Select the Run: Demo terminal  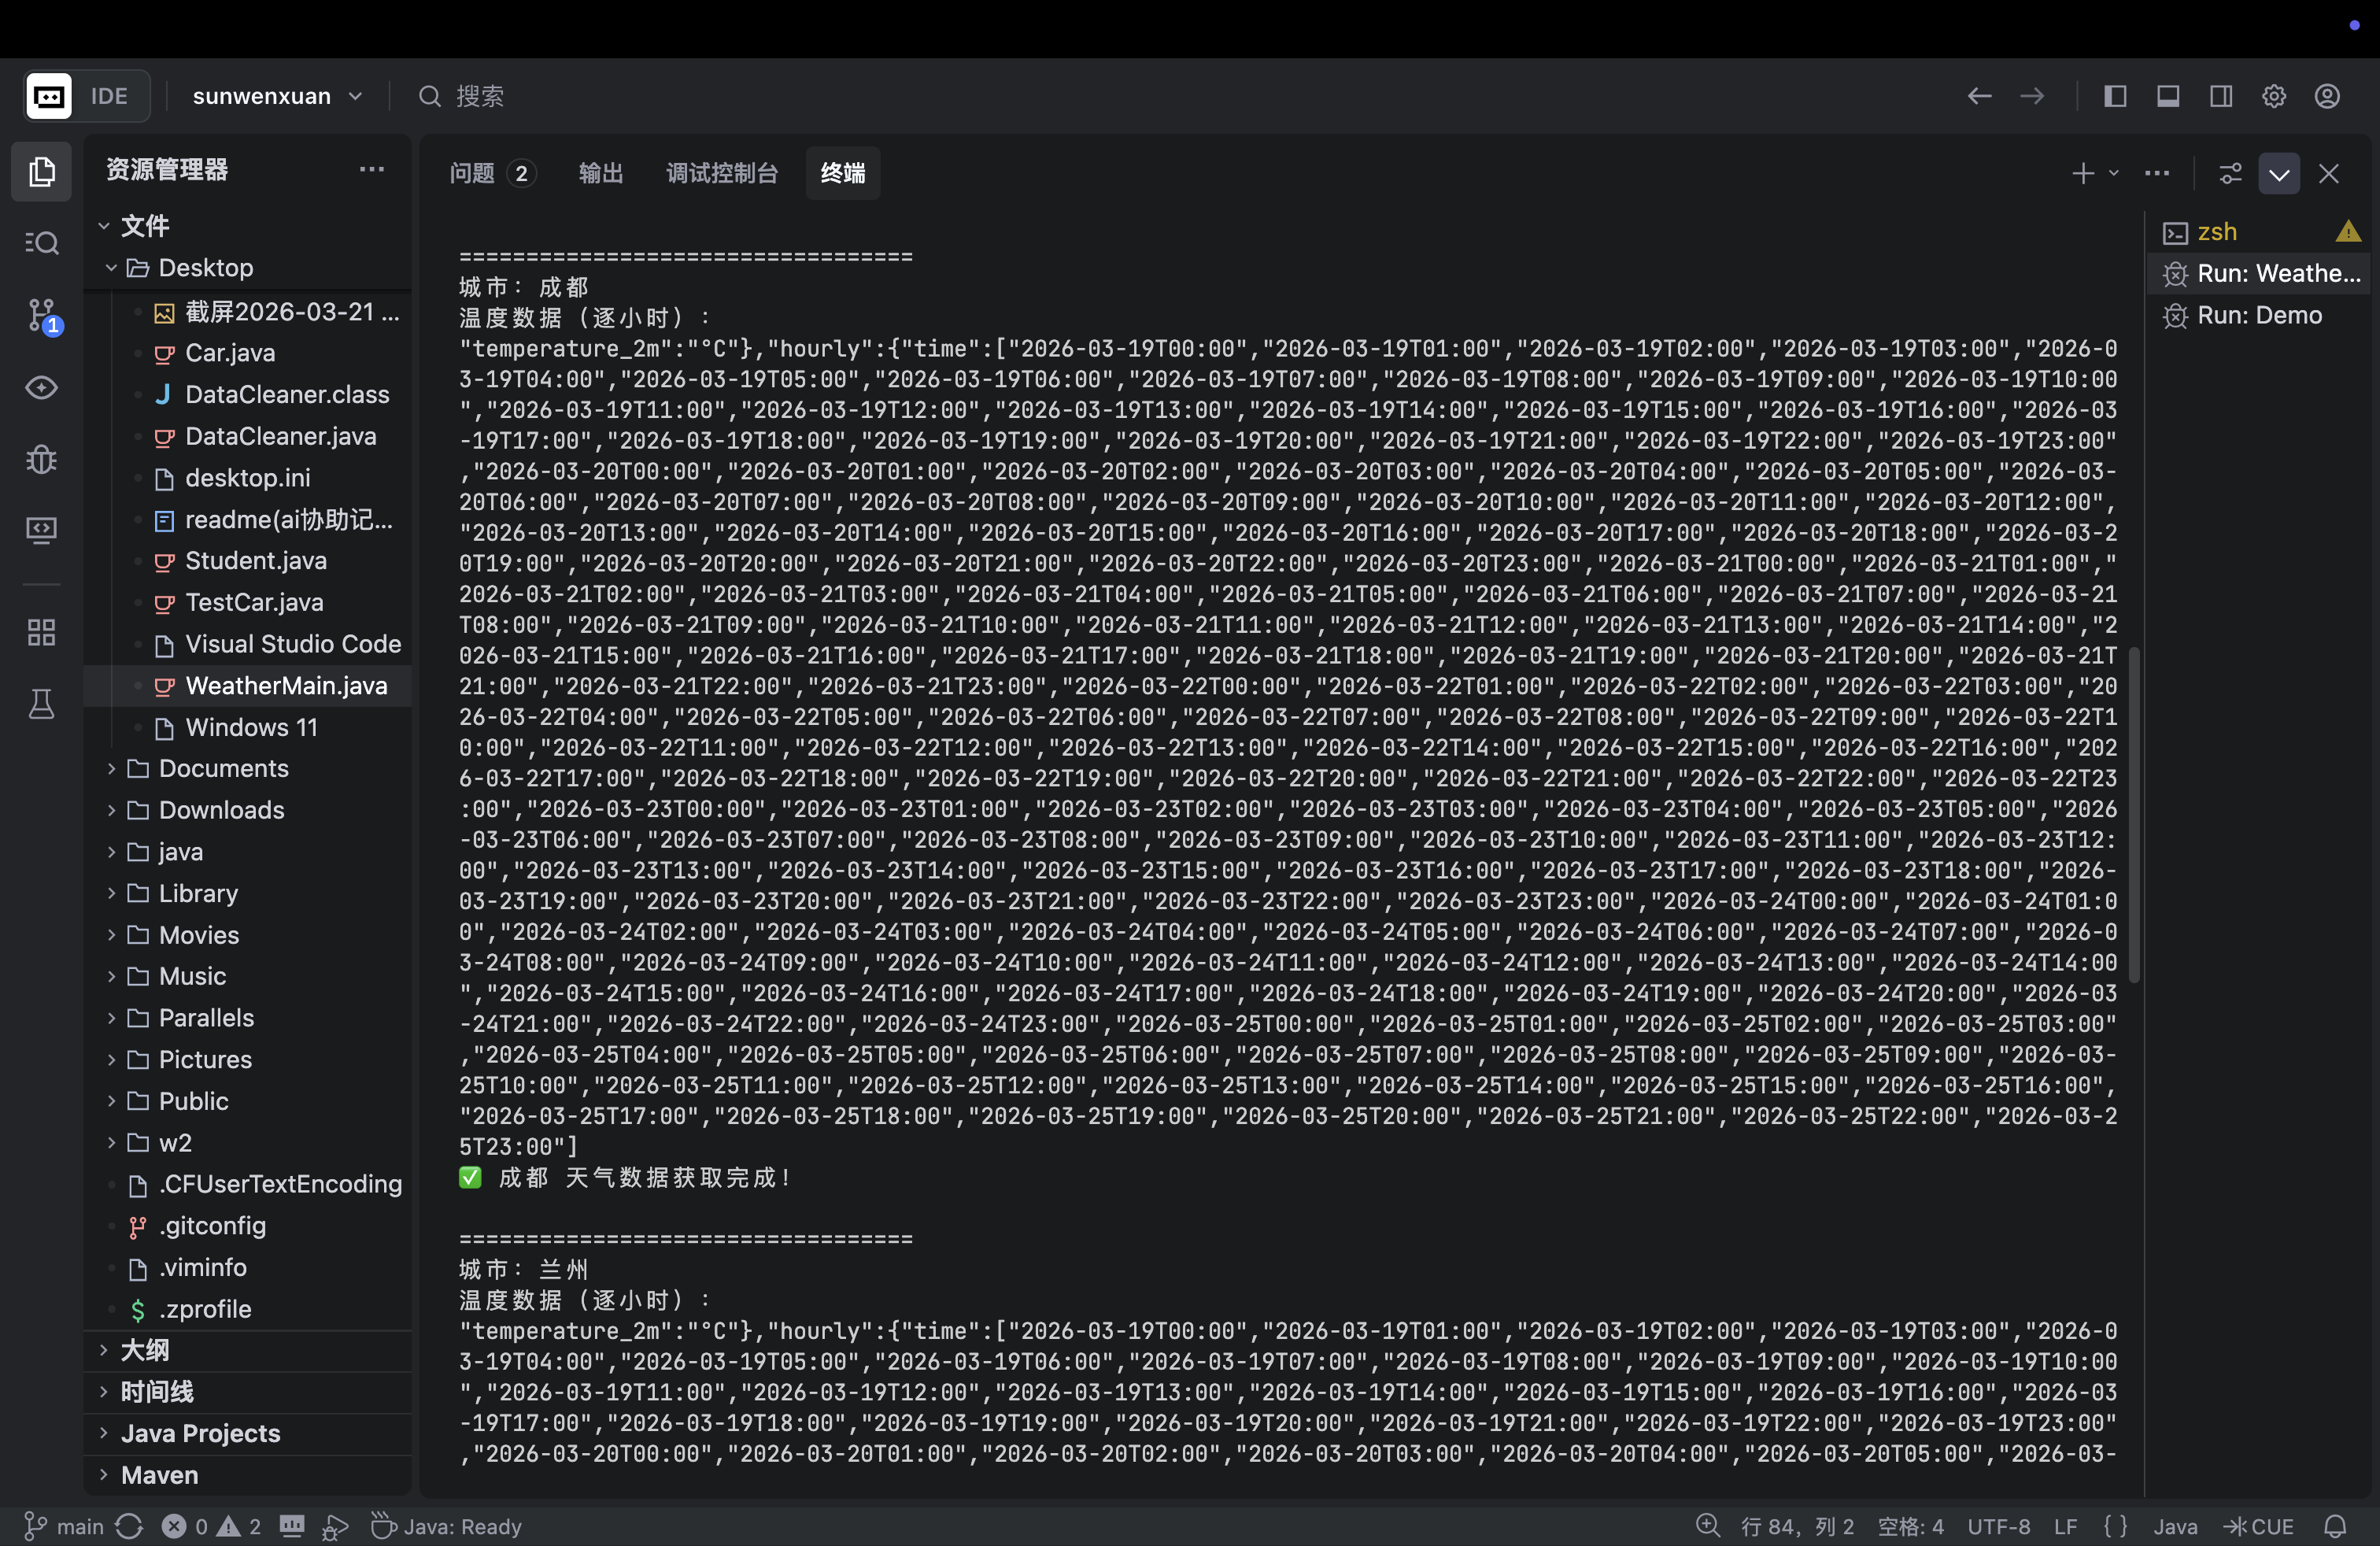point(2258,315)
